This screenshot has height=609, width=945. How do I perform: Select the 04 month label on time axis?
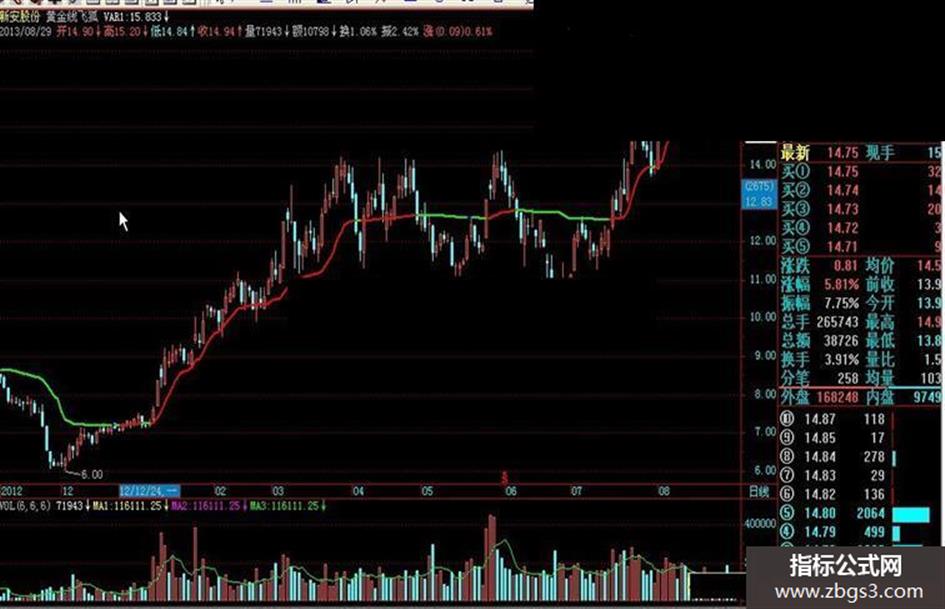click(358, 491)
